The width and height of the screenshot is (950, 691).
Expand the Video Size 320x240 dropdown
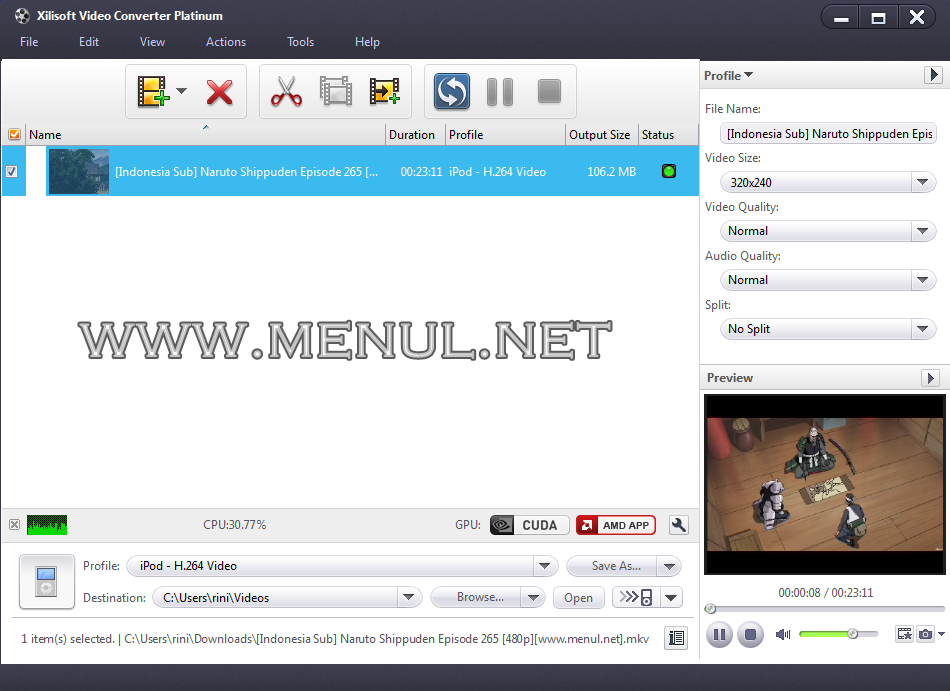click(x=923, y=182)
